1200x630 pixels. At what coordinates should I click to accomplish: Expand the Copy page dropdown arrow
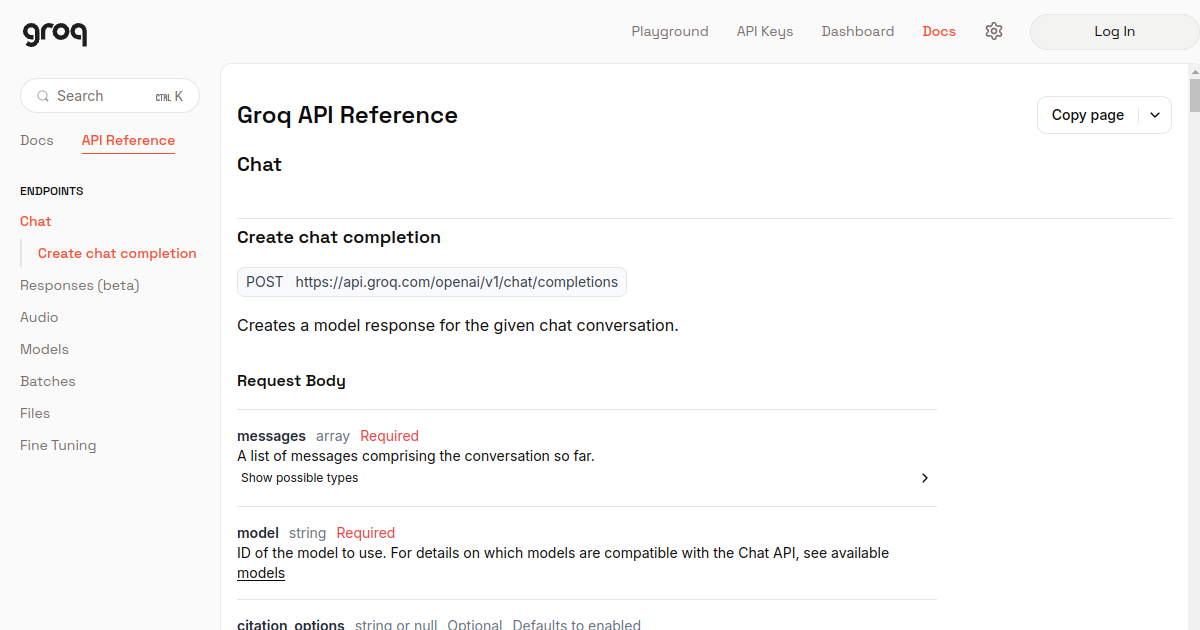point(1155,115)
